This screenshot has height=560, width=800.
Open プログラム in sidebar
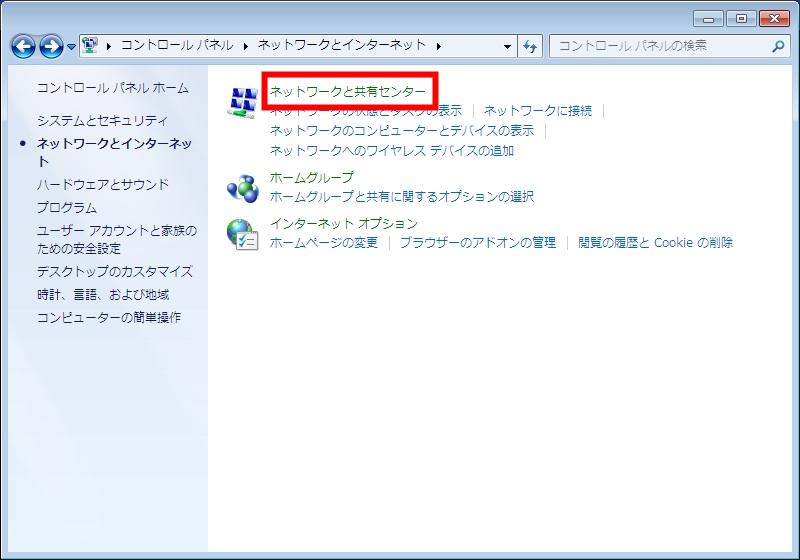coord(67,208)
